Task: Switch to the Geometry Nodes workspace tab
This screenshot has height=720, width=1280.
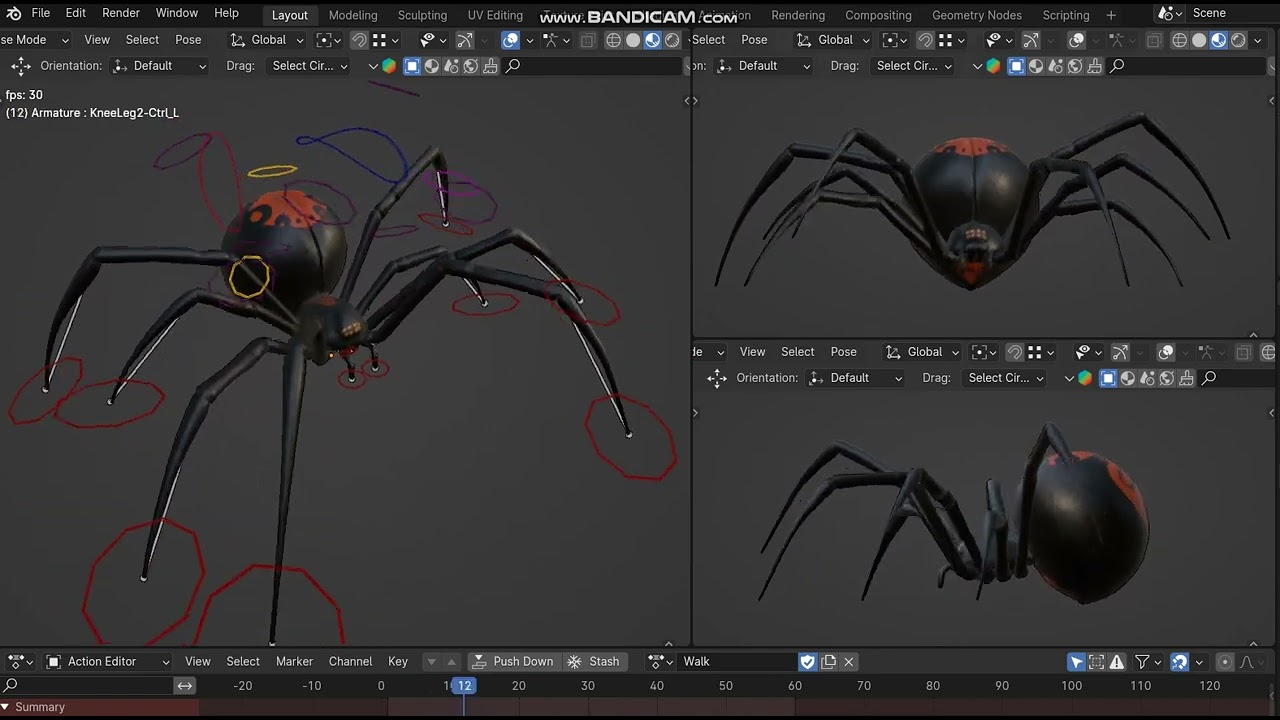Action: (977, 15)
